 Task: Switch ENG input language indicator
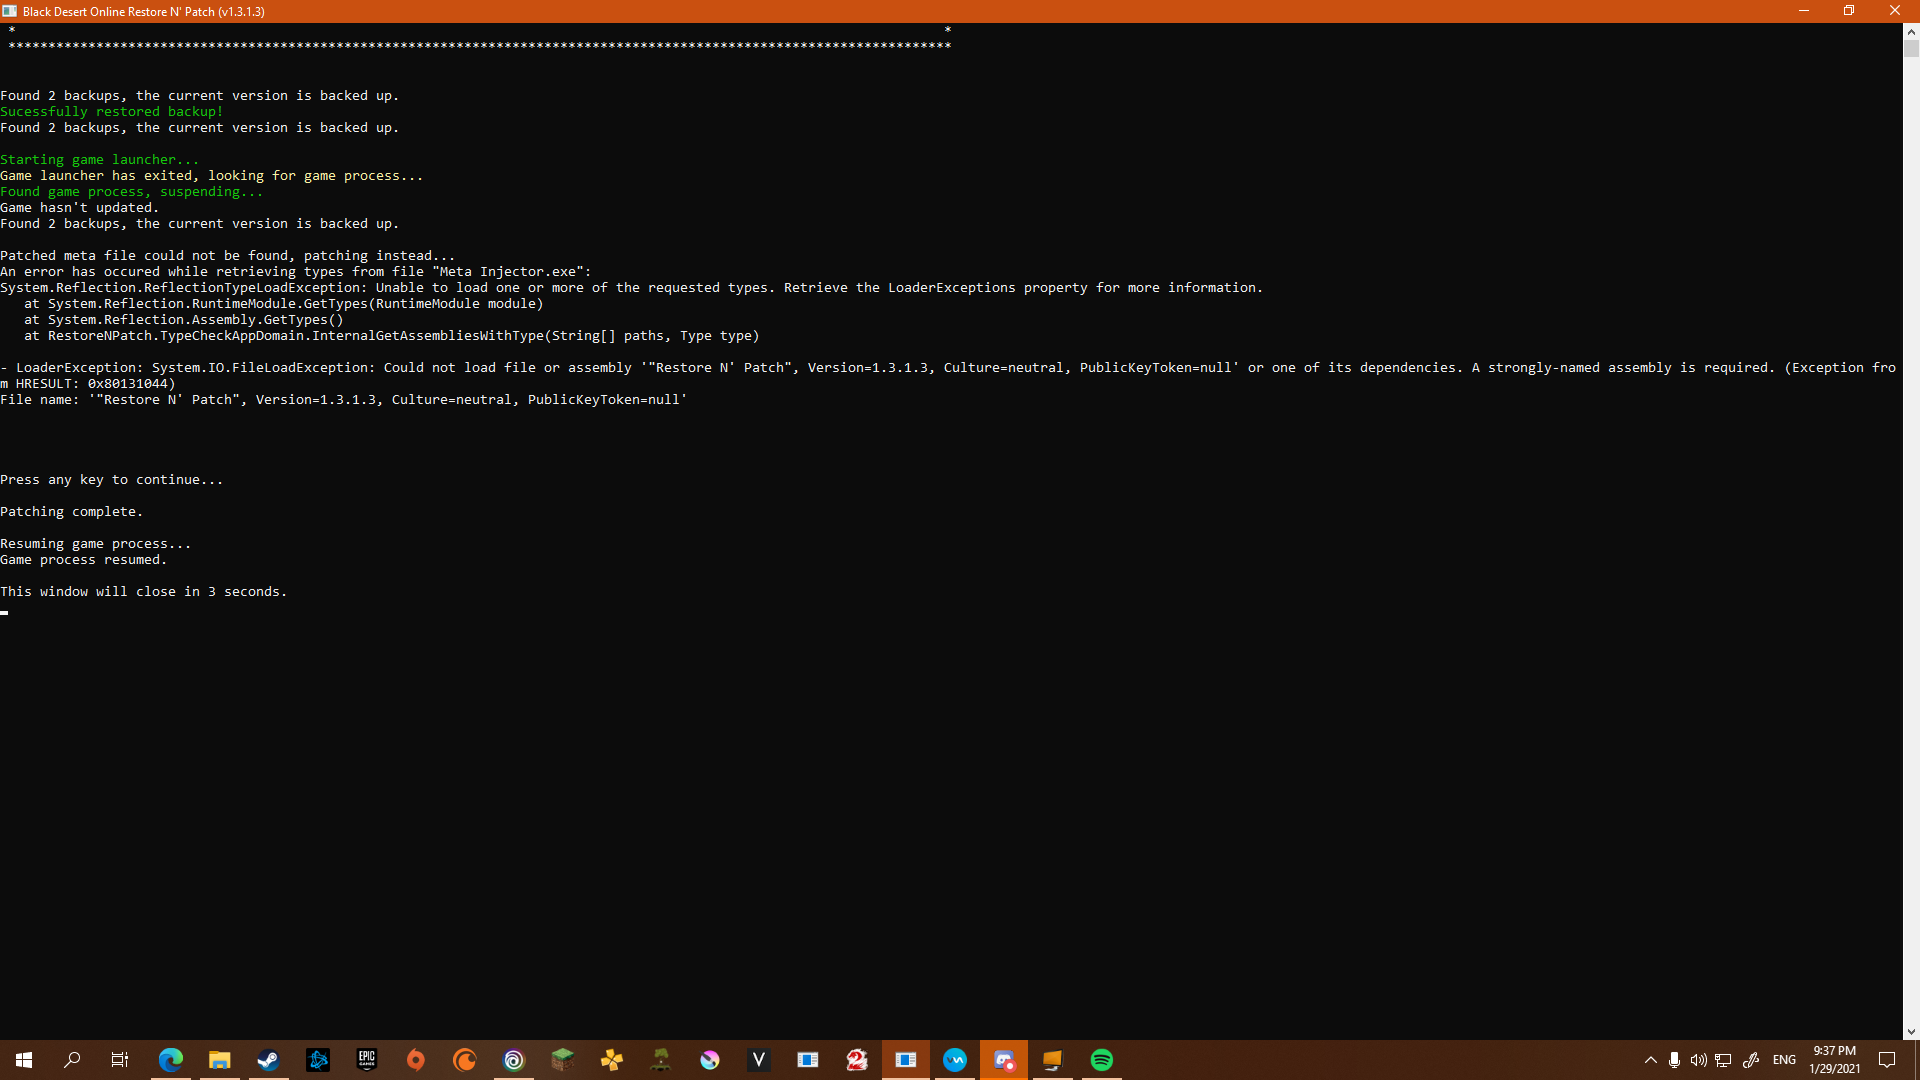tap(1784, 1060)
